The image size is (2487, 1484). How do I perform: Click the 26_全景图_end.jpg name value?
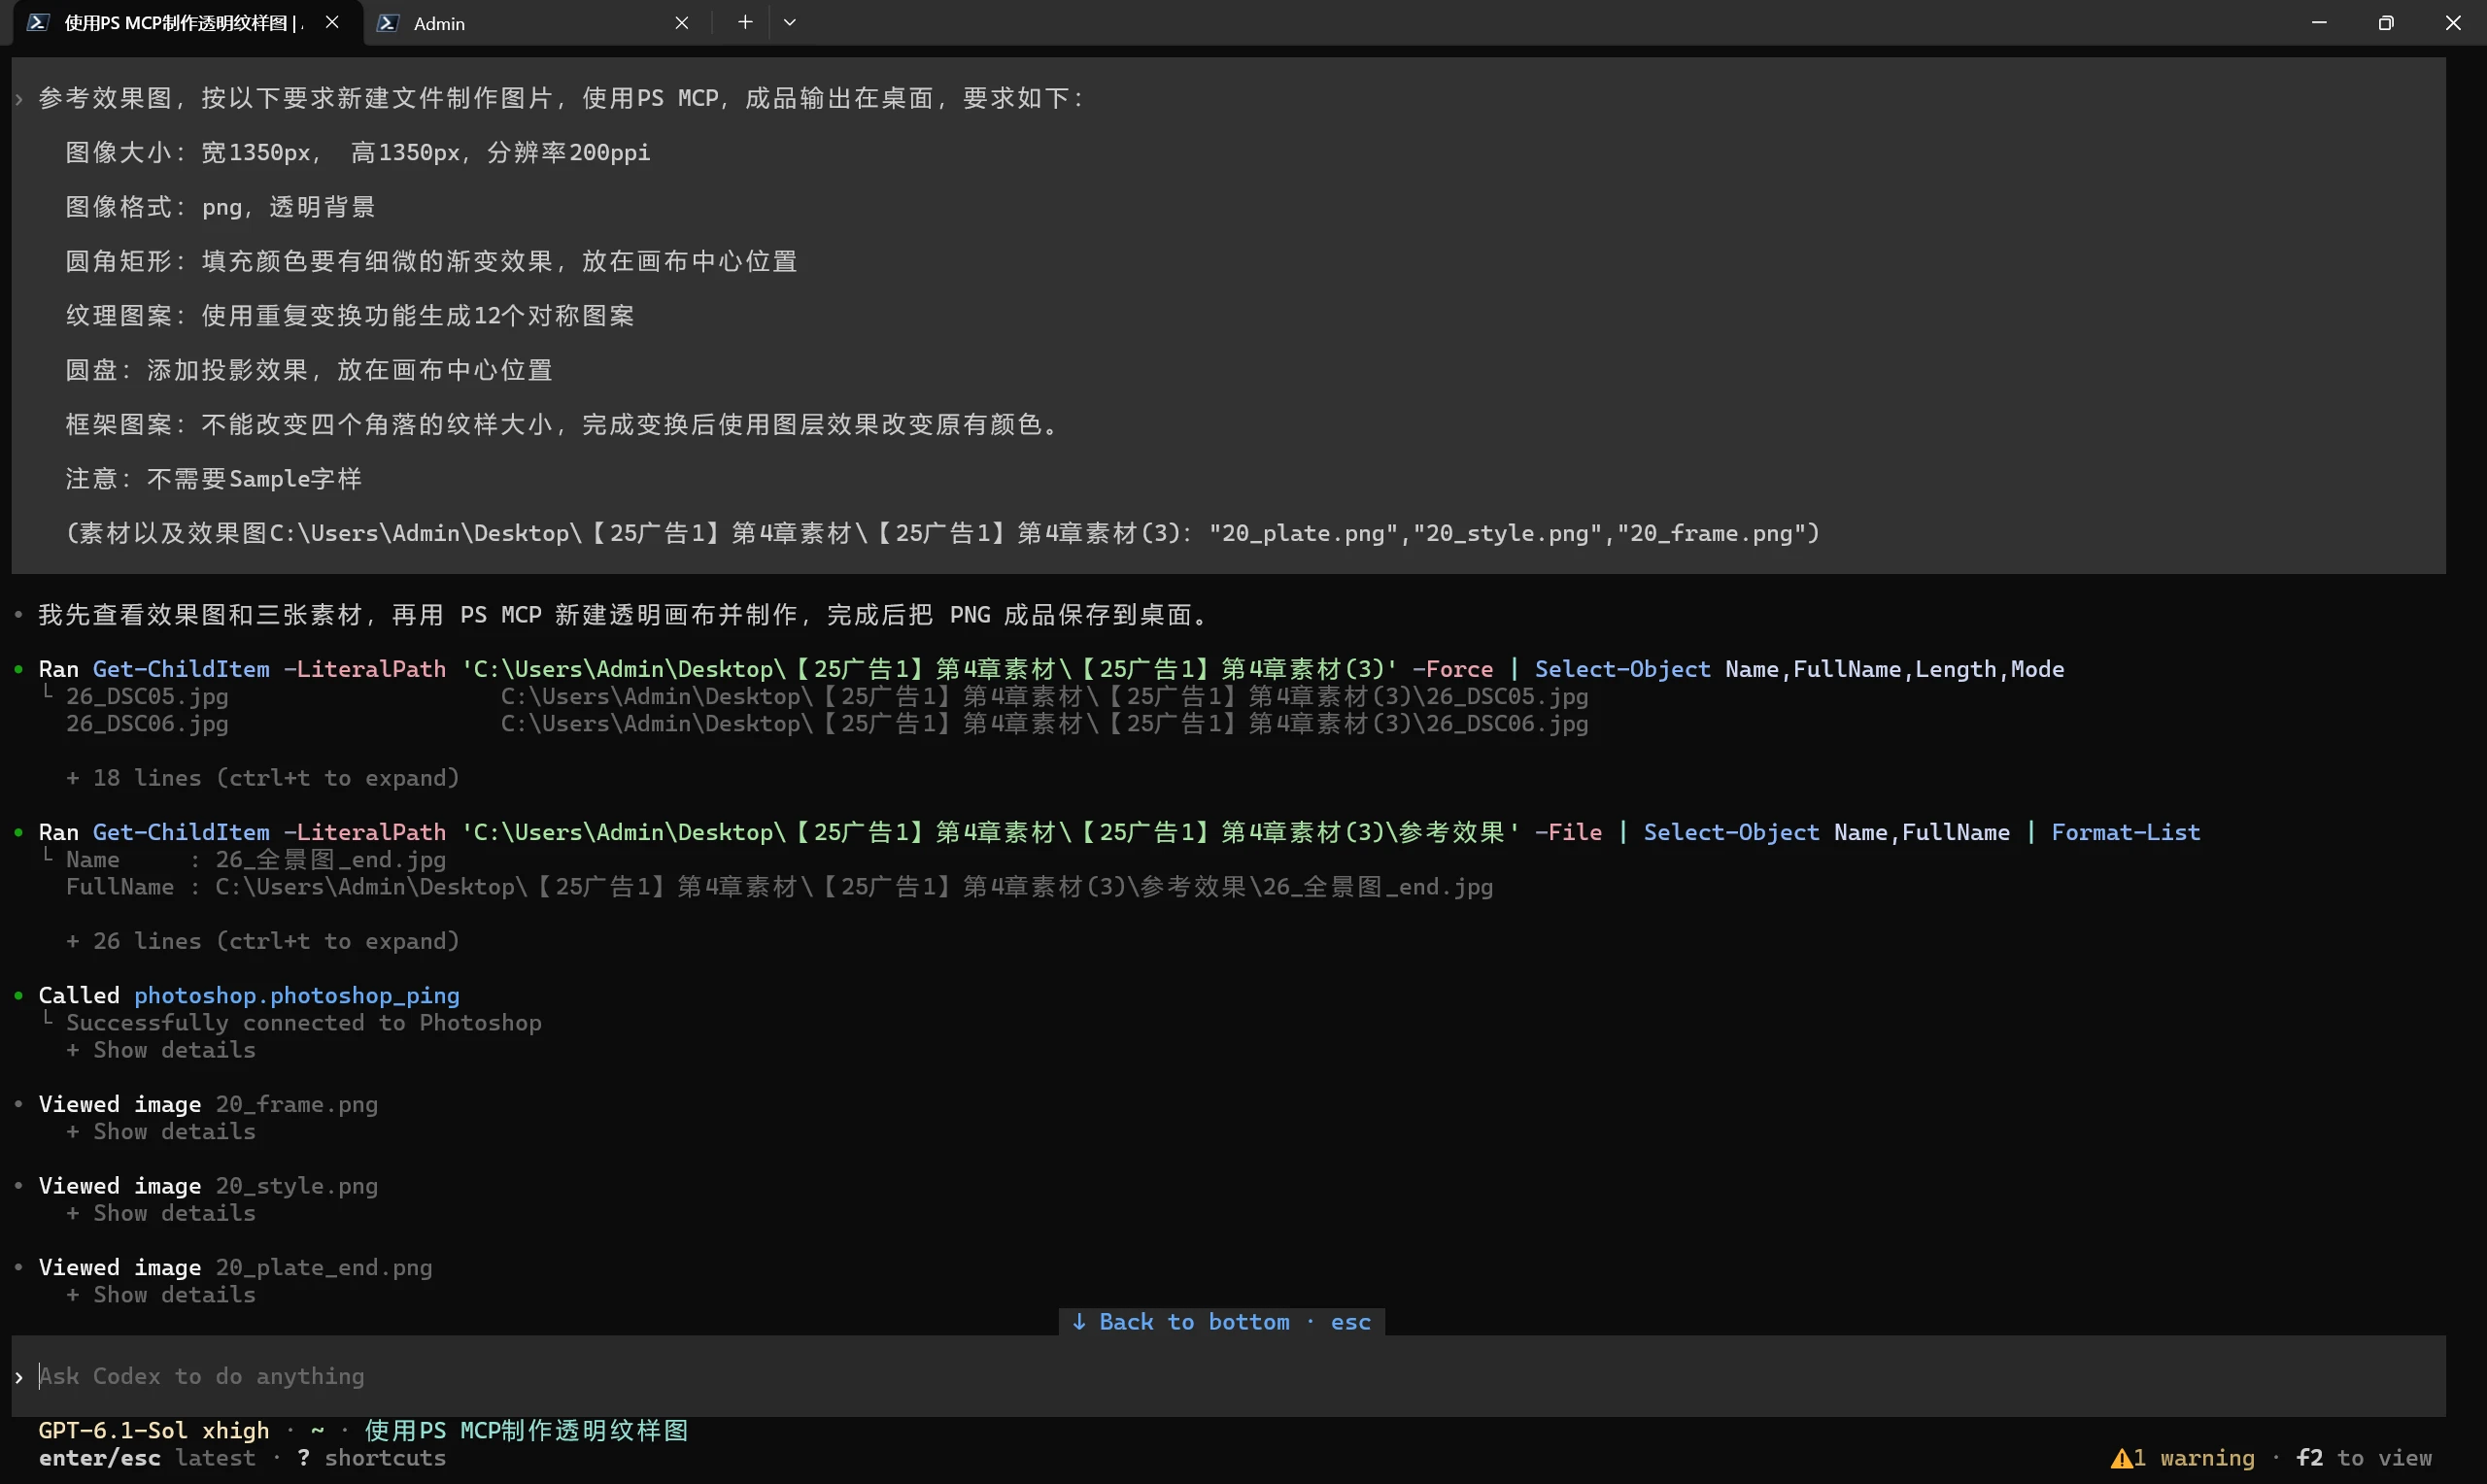coord(331,860)
